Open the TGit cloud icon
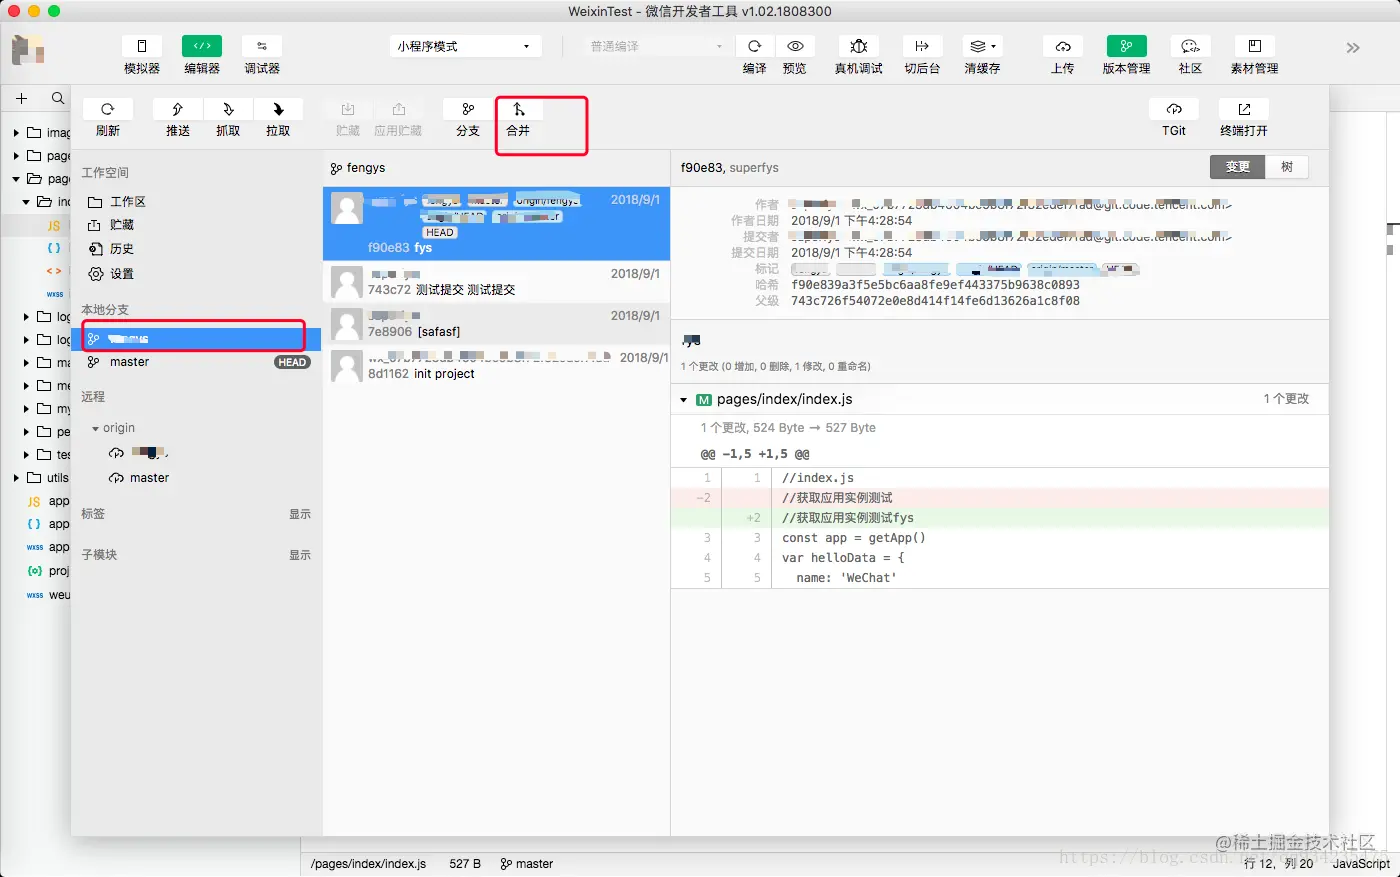The image size is (1400, 877). (x=1174, y=109)
